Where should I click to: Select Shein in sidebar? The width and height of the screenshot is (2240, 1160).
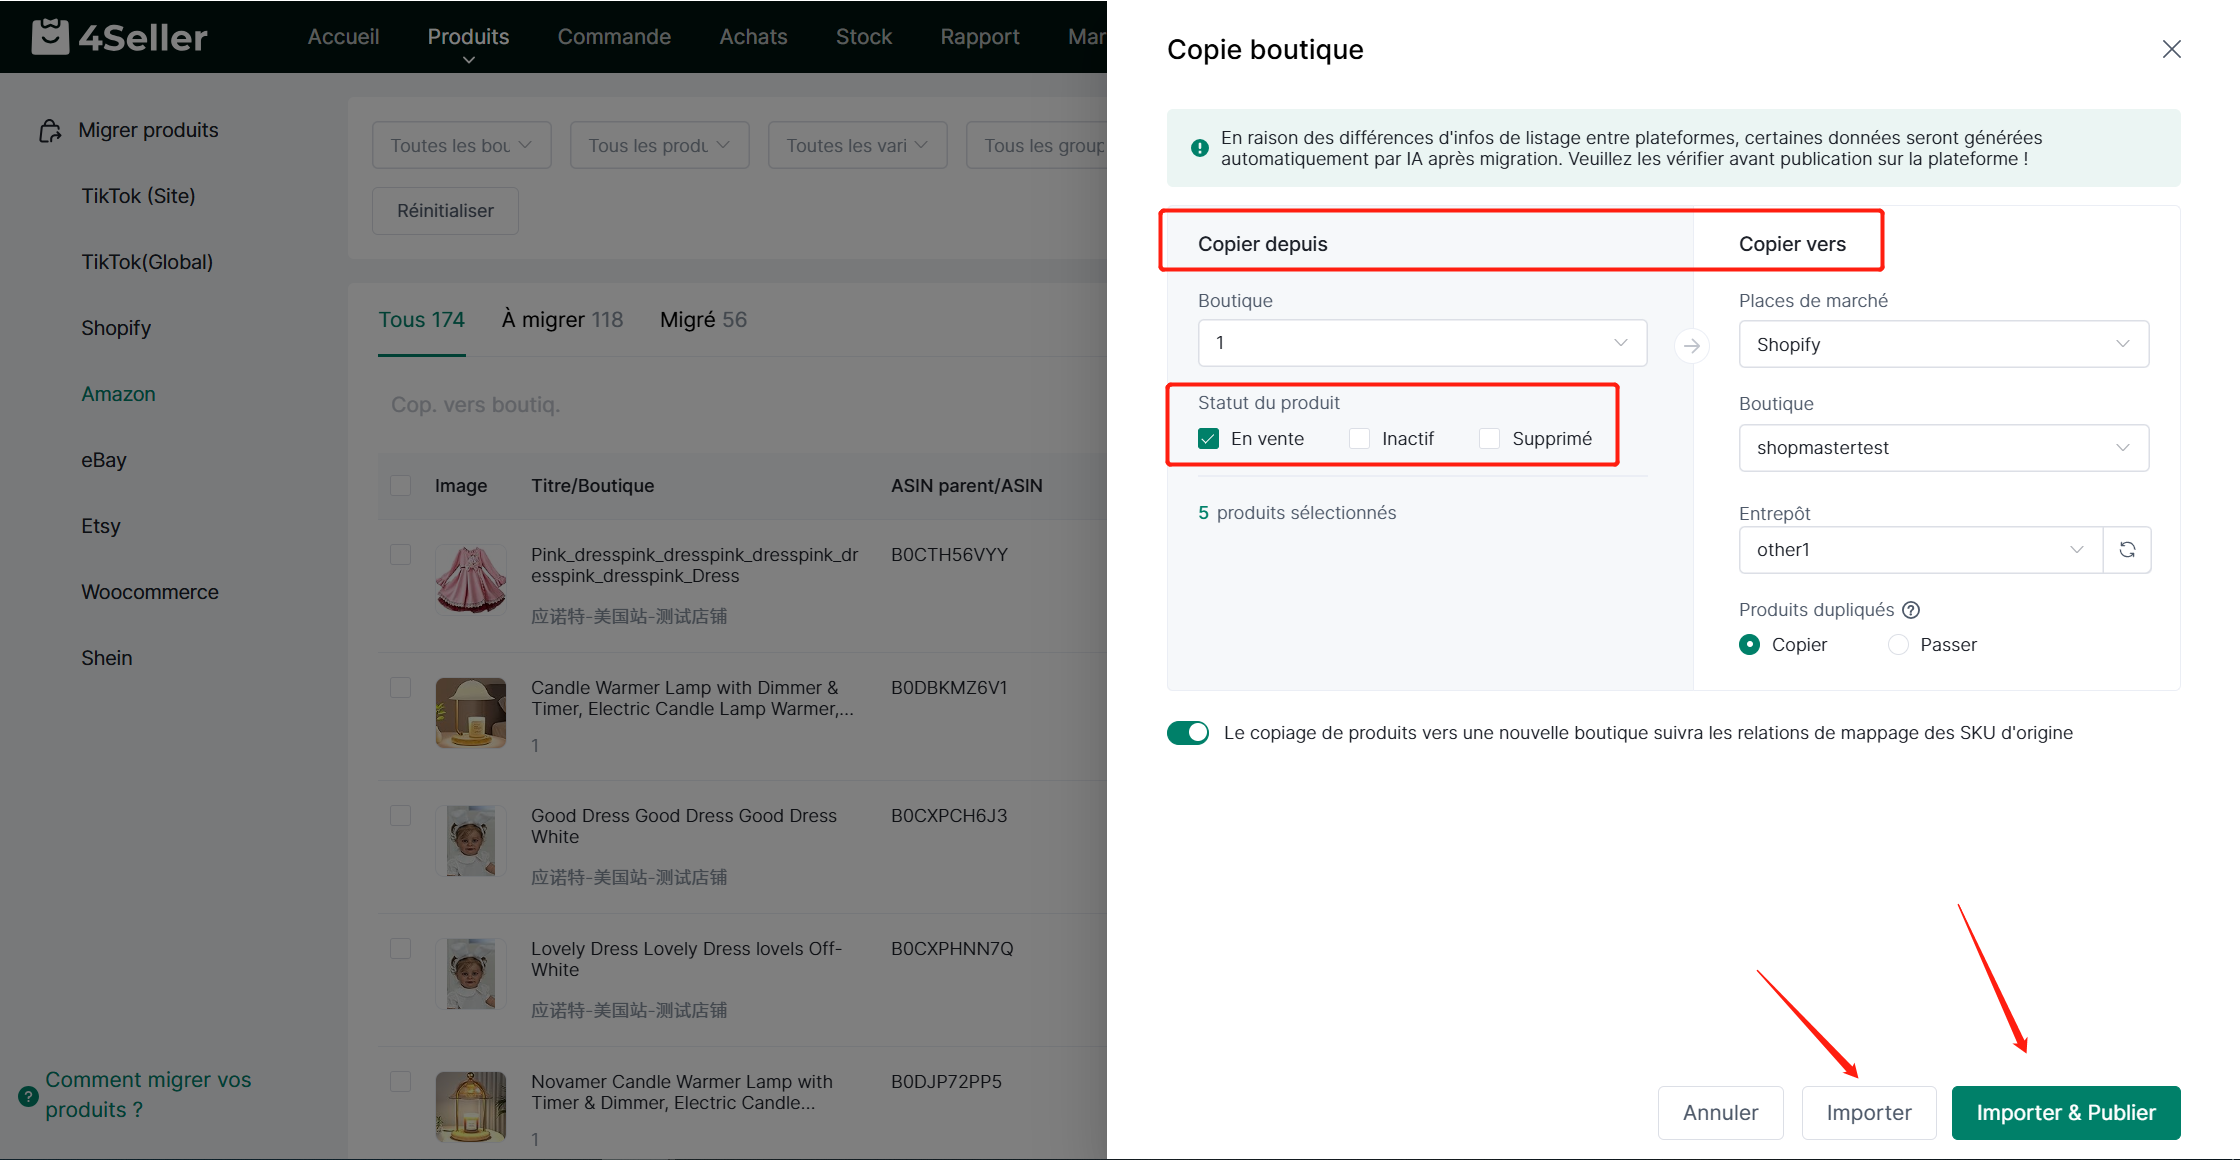(106, 658)
